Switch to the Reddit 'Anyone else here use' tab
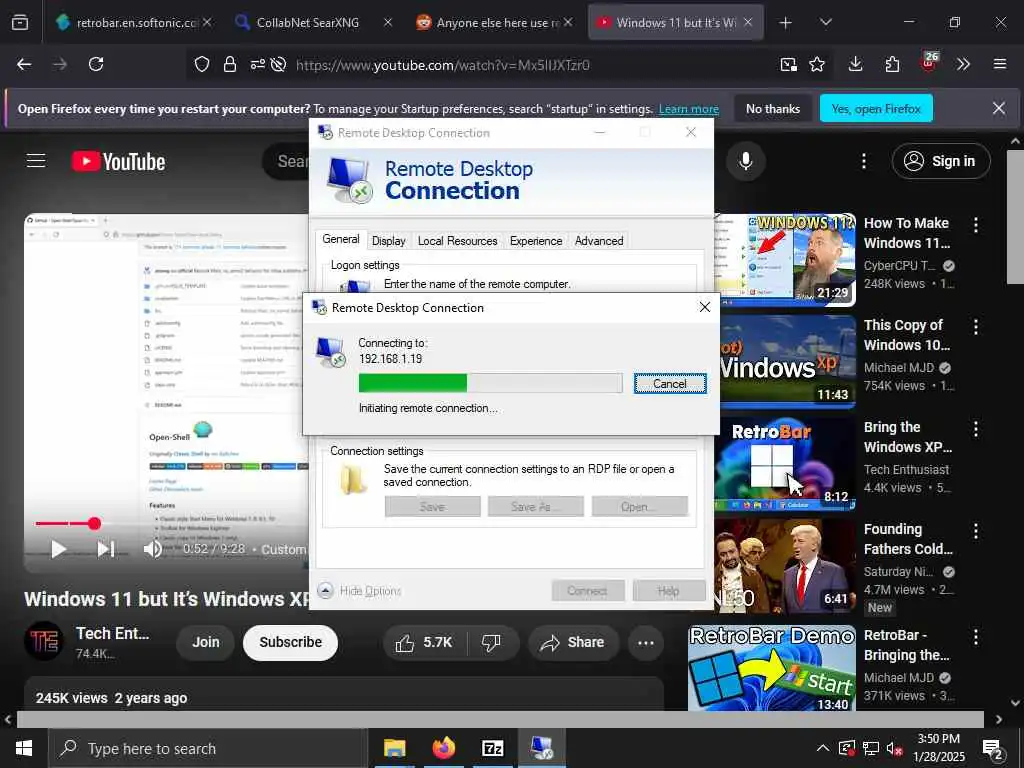Image resolution: width=1024 pixels, height=768 pixels. 494,22
